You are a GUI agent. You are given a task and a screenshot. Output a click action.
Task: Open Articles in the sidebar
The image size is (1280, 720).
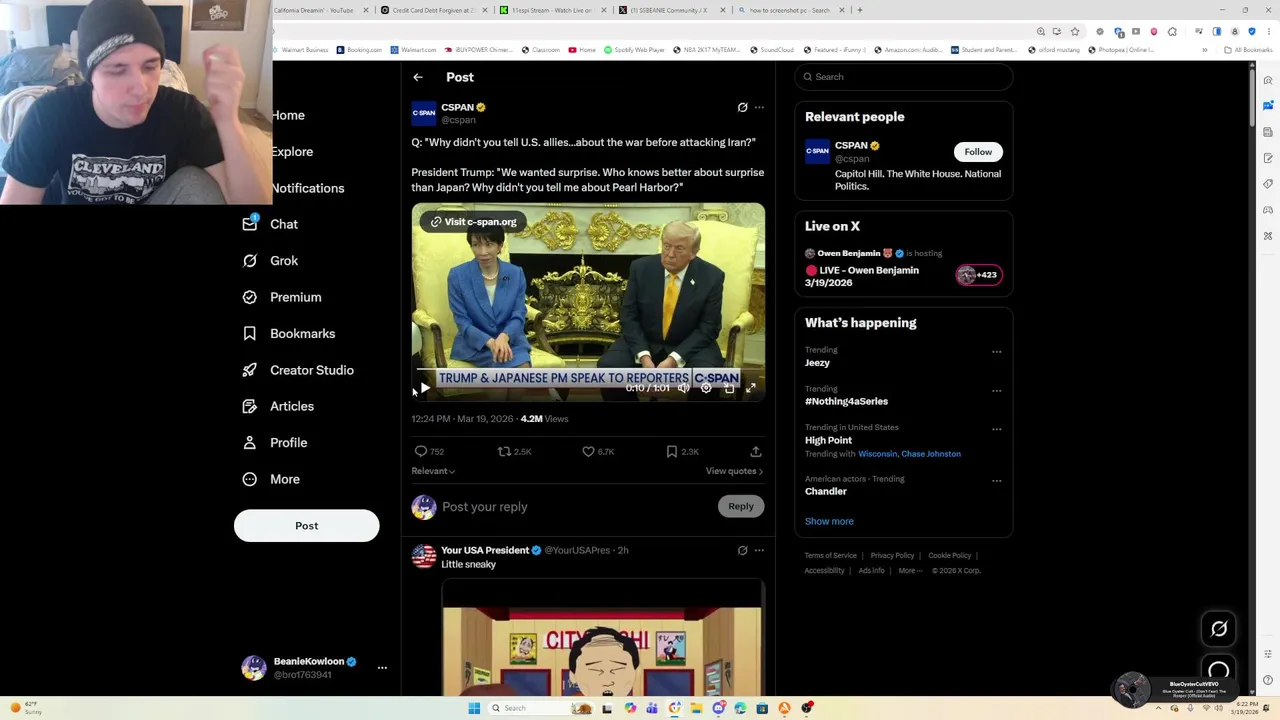point(278,406)
